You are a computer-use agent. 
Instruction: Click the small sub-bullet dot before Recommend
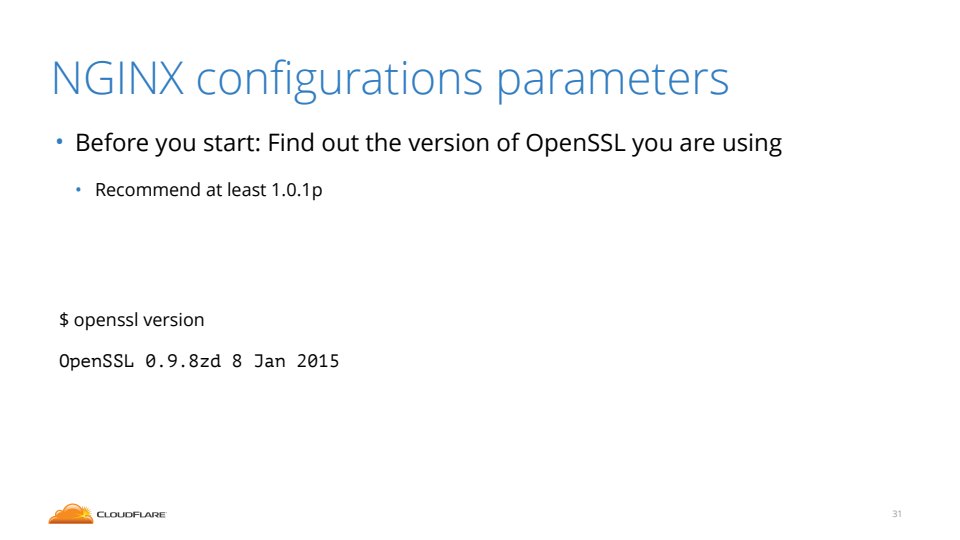[80, 189]
